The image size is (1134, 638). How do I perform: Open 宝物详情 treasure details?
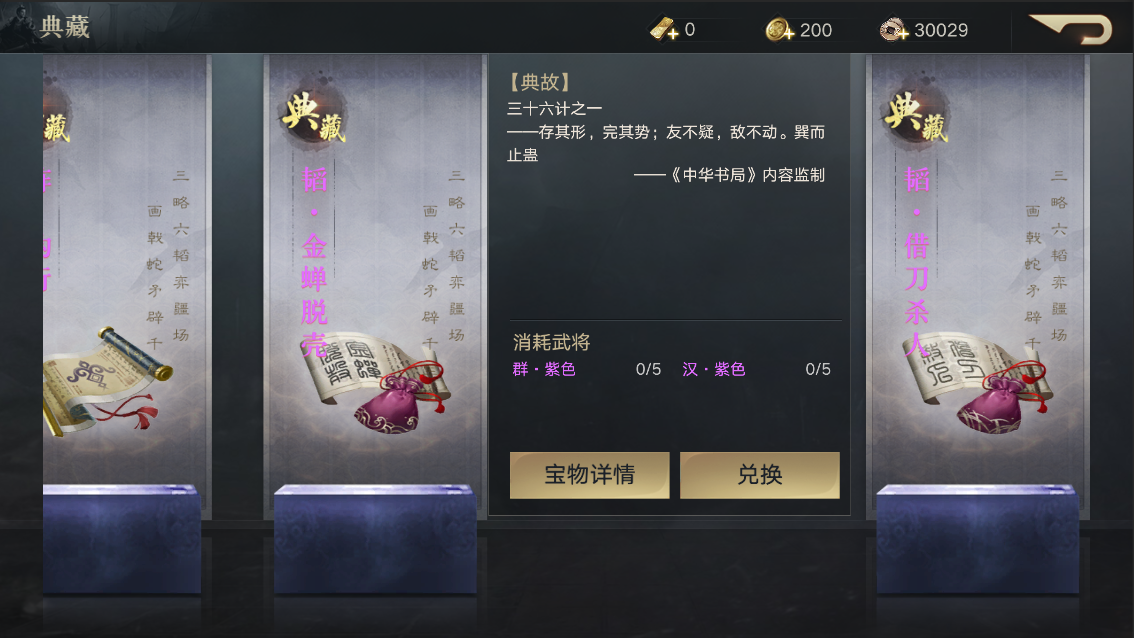click(x=589, y=475)
